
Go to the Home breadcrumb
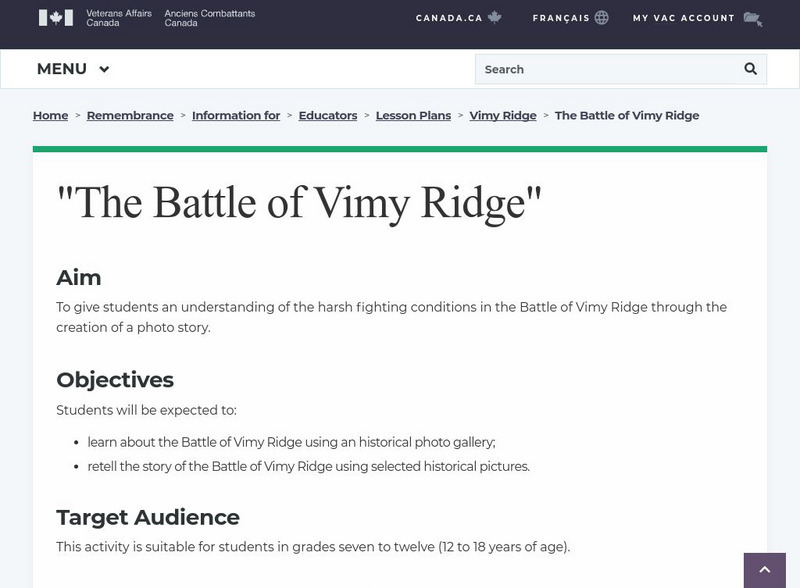click(x=50, y=115)
